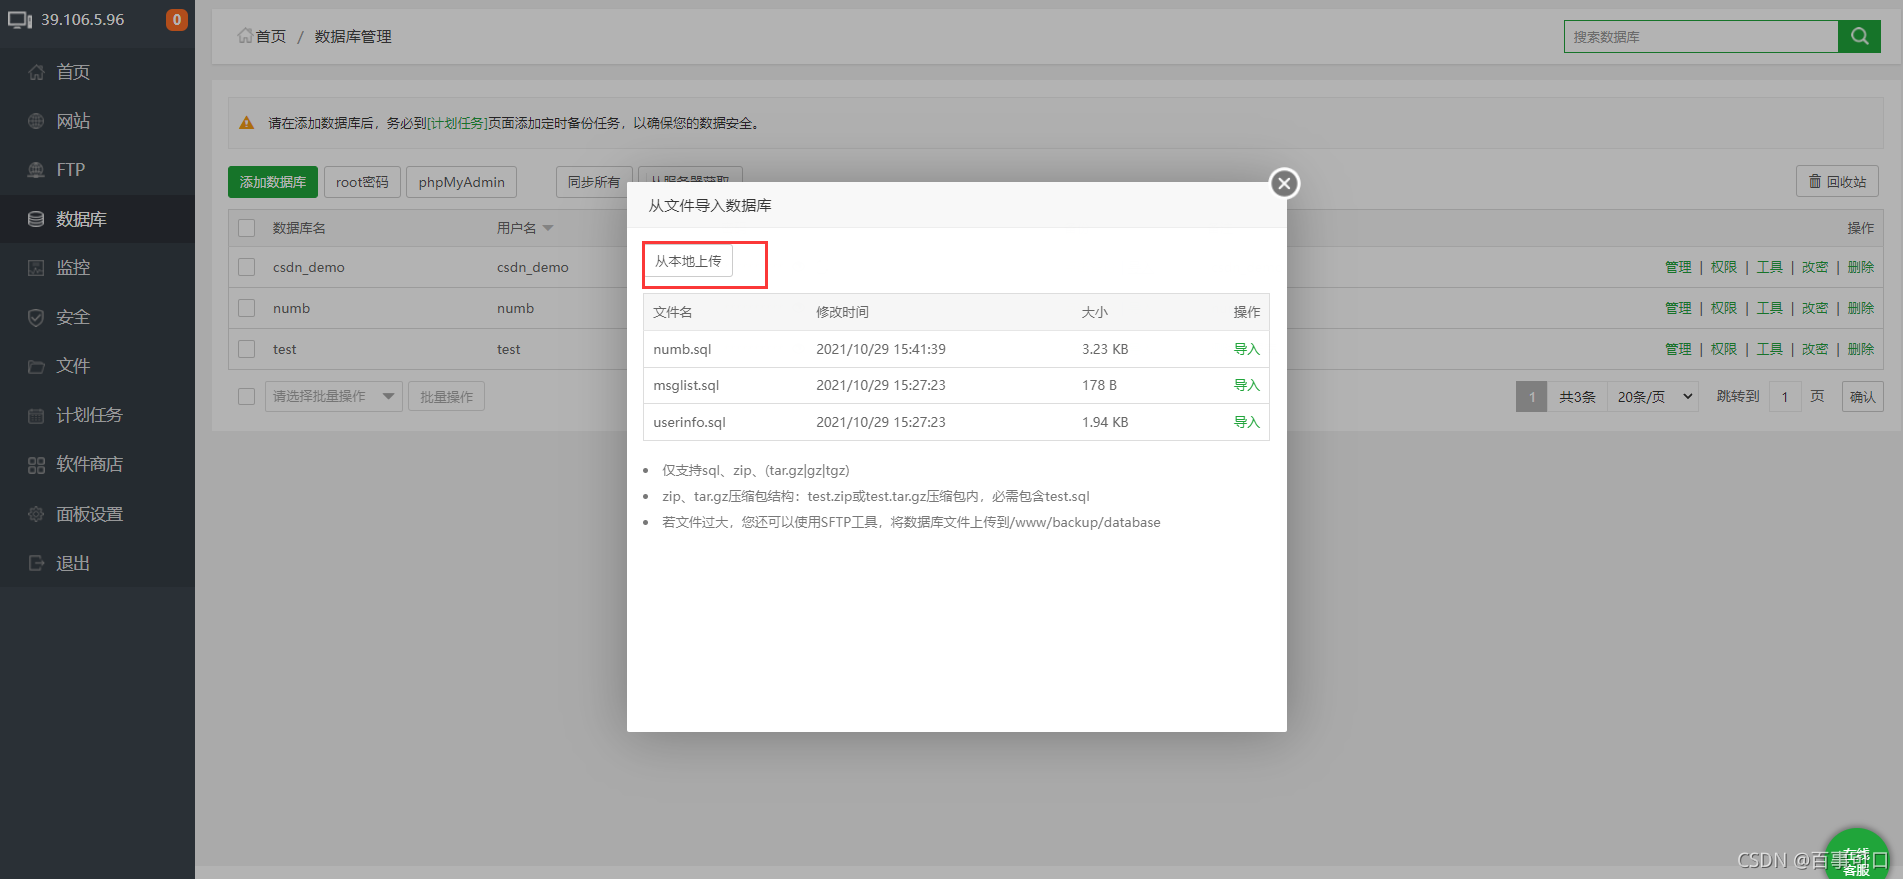The height and width of the screenshot is (879, 1903).
Task: Click the 计划任务 link in the warning notice
Action: click(x=458, y=123)
